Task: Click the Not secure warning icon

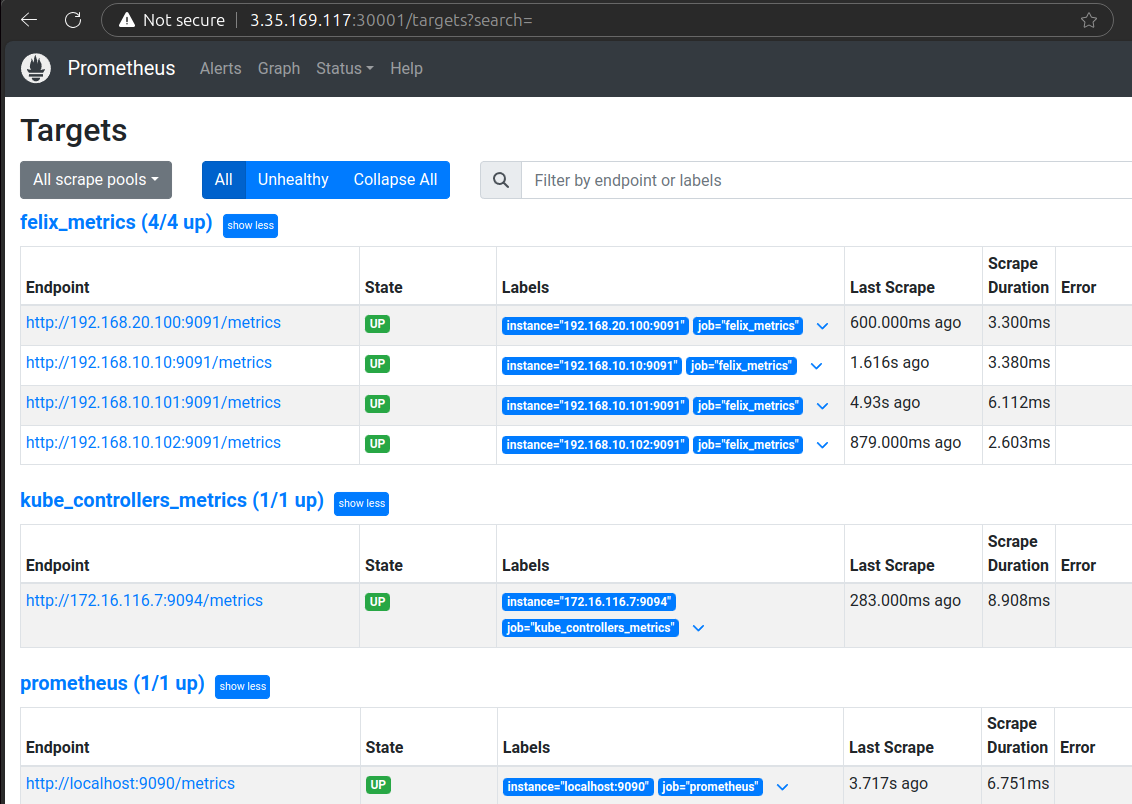Action: [x=127, y=20]
